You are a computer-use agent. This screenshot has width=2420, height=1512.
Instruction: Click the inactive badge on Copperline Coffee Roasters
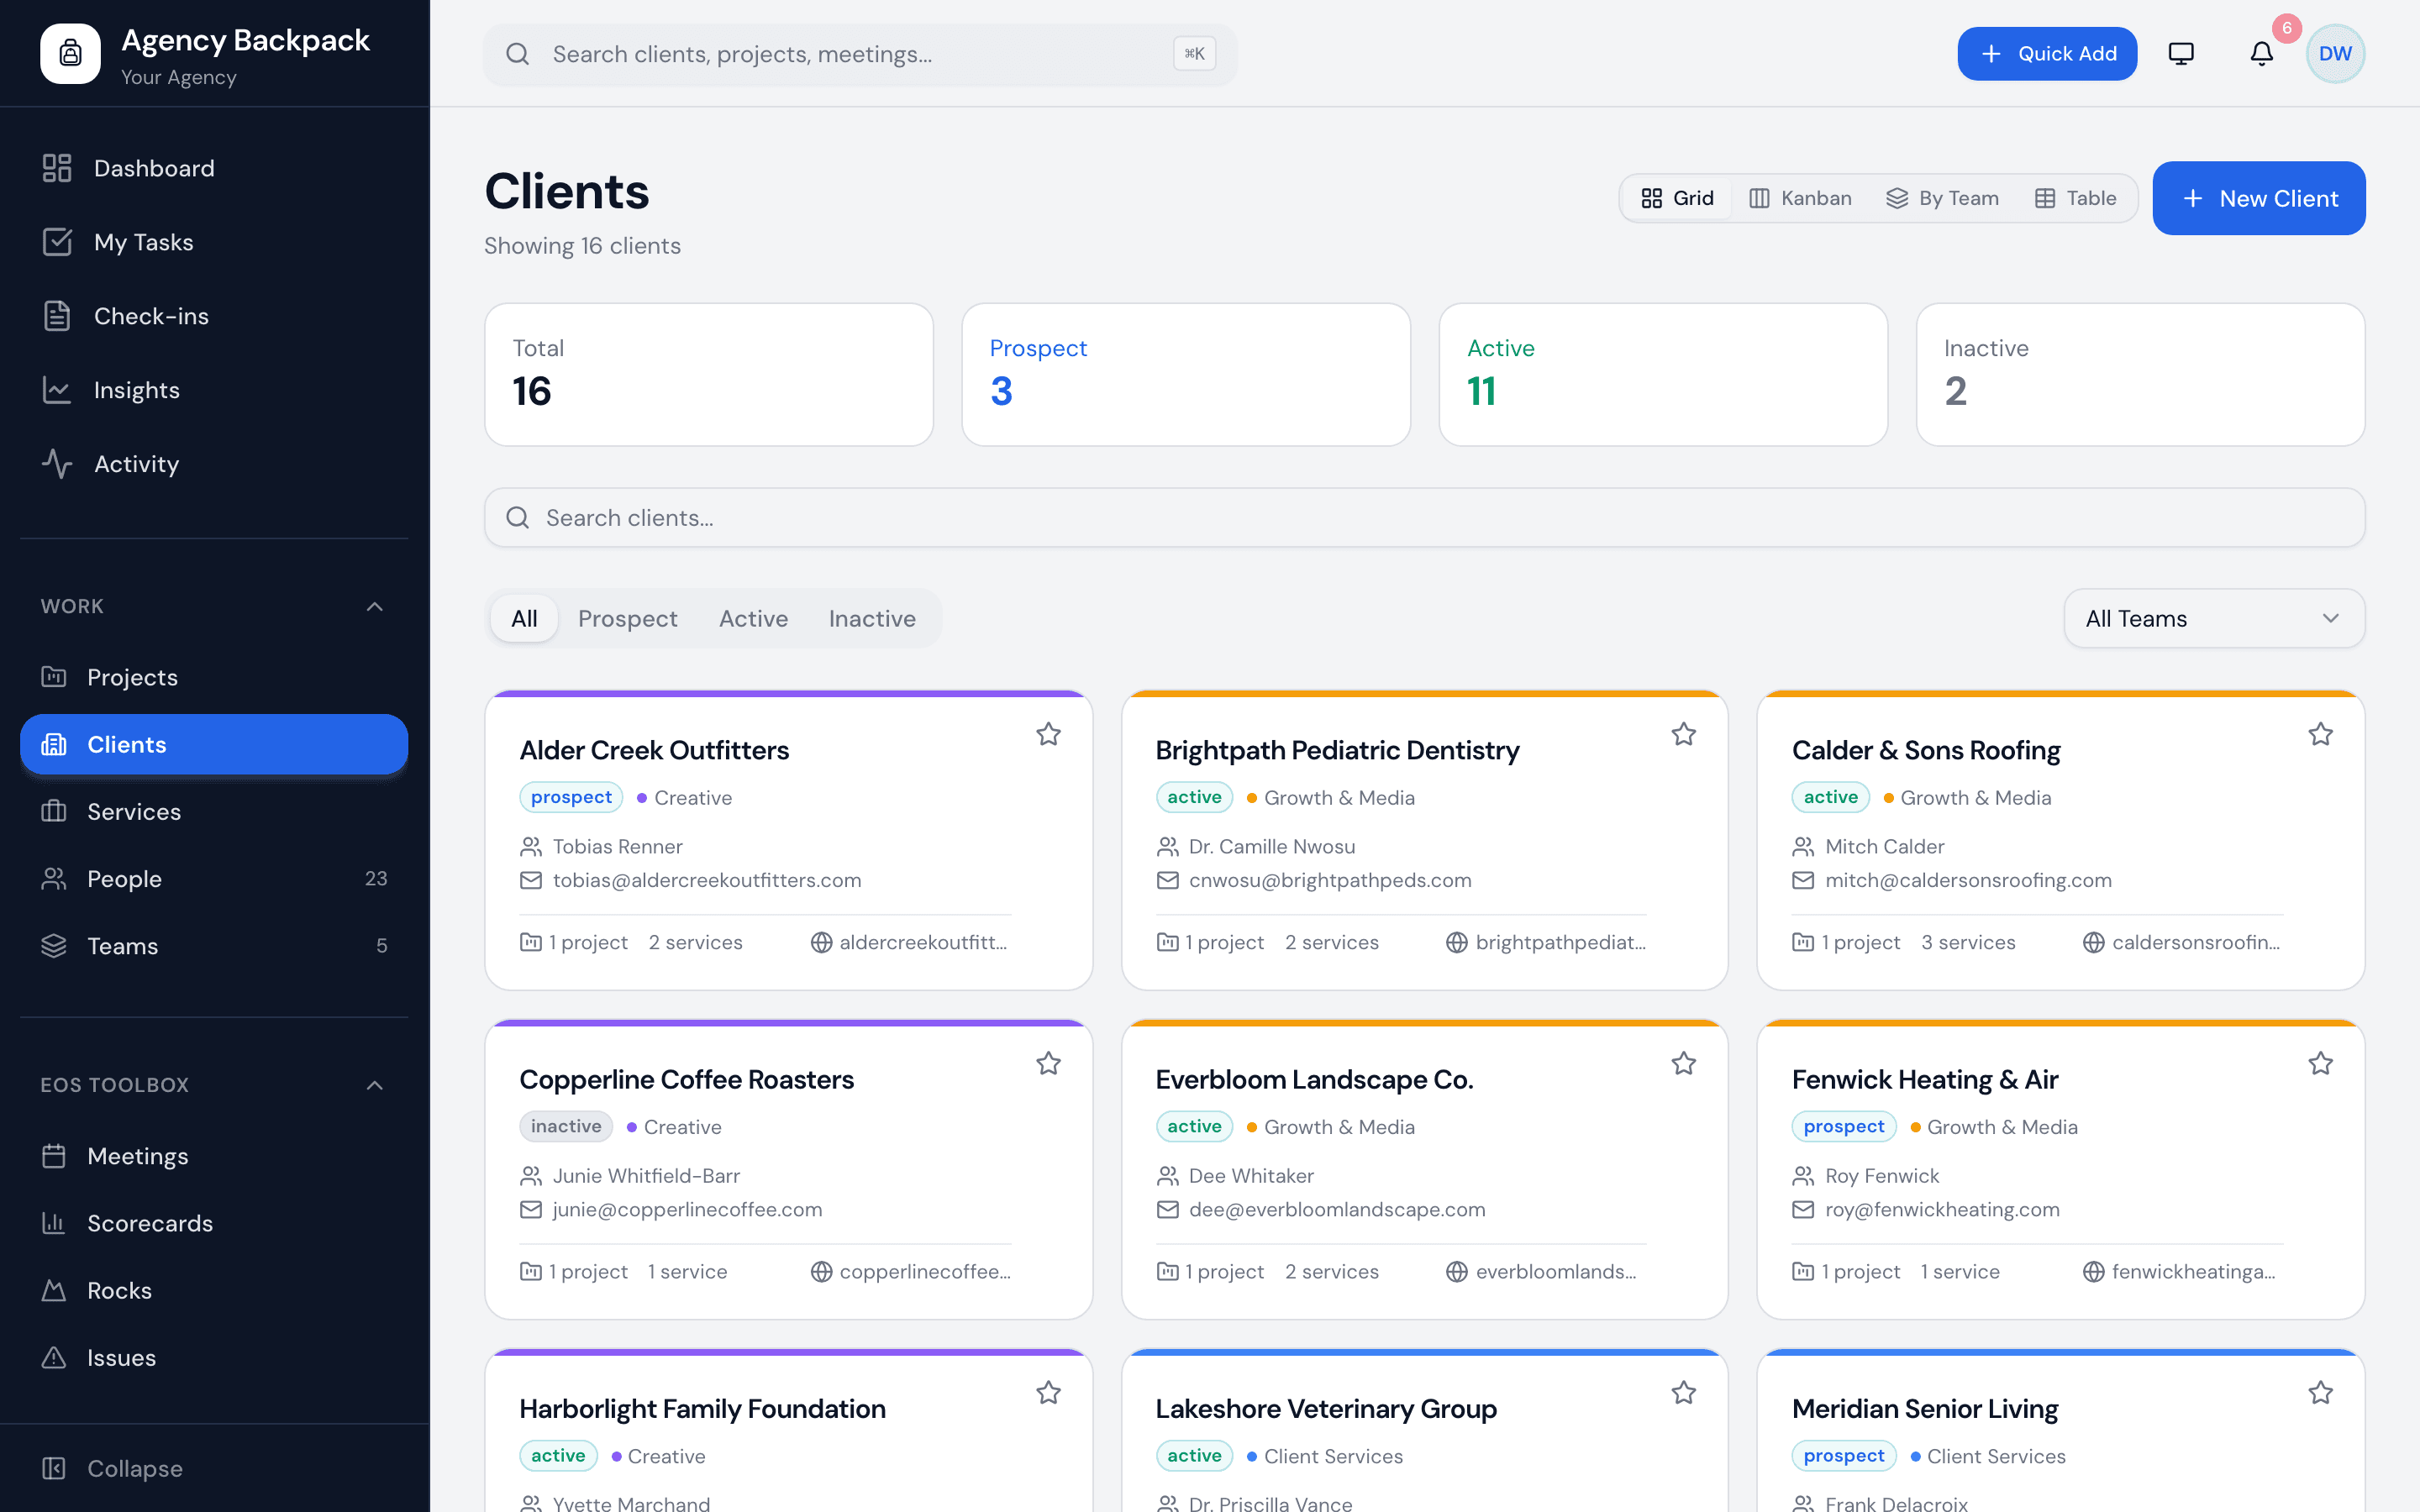[x=566, y=1126]
